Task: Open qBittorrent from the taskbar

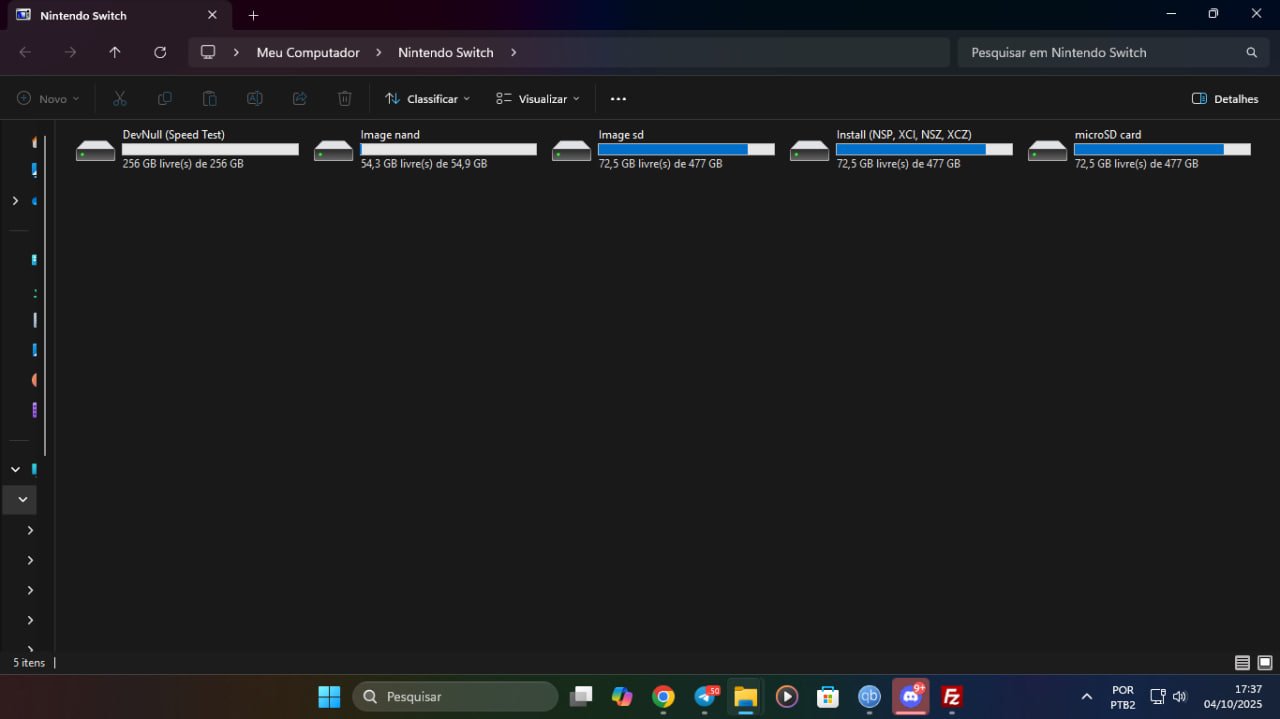Action: coord(870,696)
